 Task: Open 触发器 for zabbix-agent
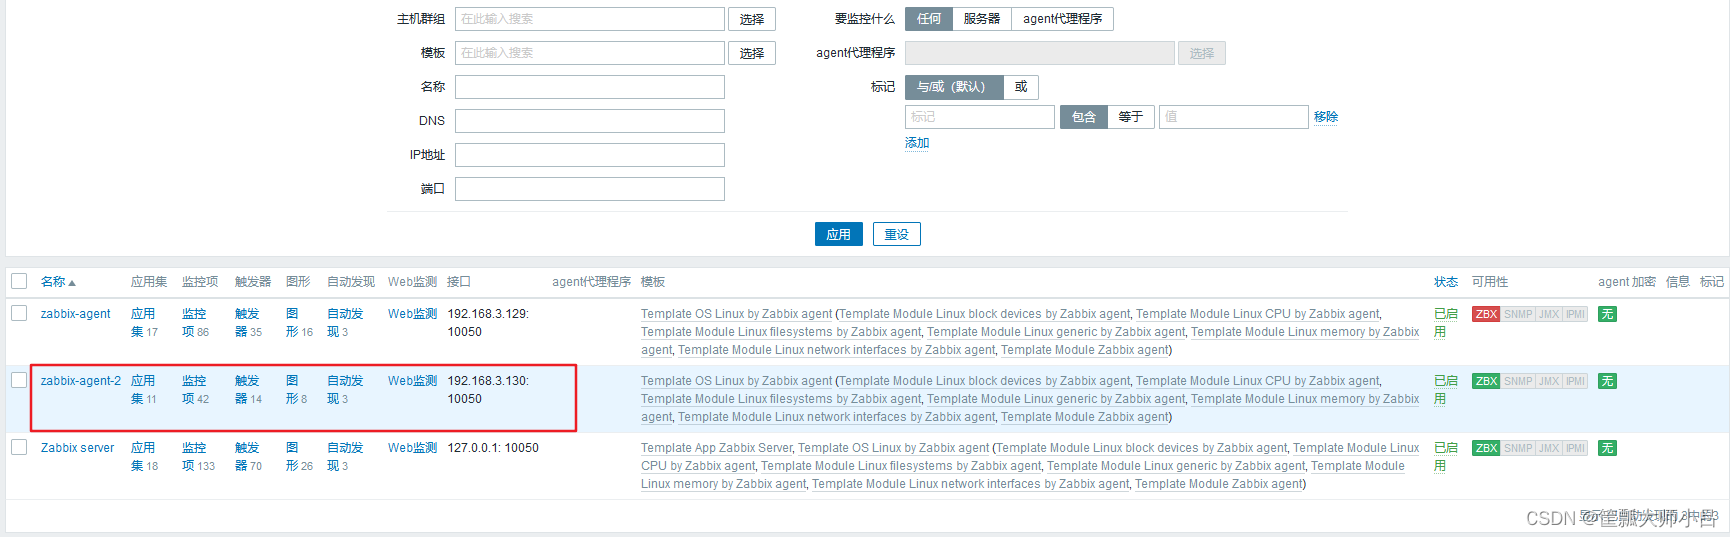click(x=247, y=323)
